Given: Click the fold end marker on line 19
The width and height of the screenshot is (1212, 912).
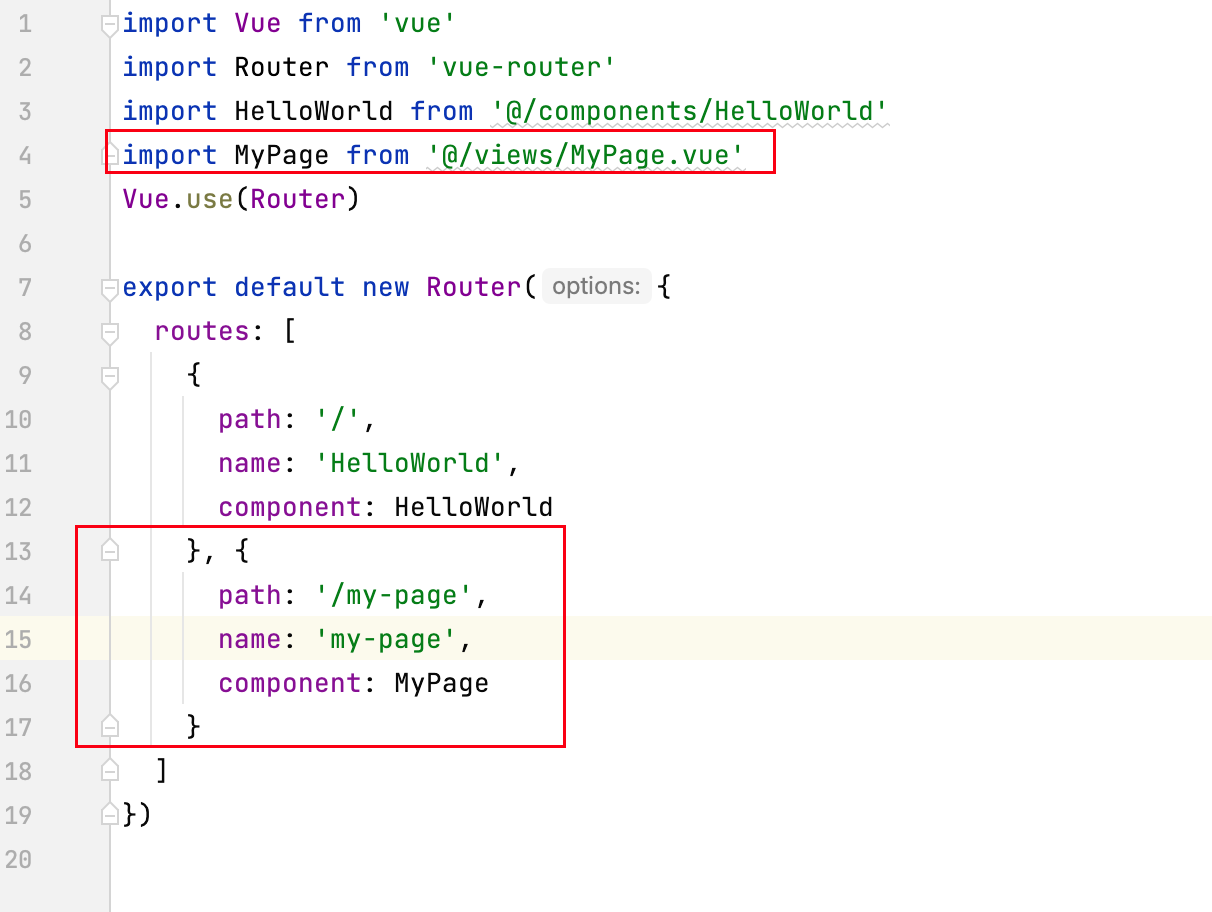Looking at the screenshot, I should point(110,812).
